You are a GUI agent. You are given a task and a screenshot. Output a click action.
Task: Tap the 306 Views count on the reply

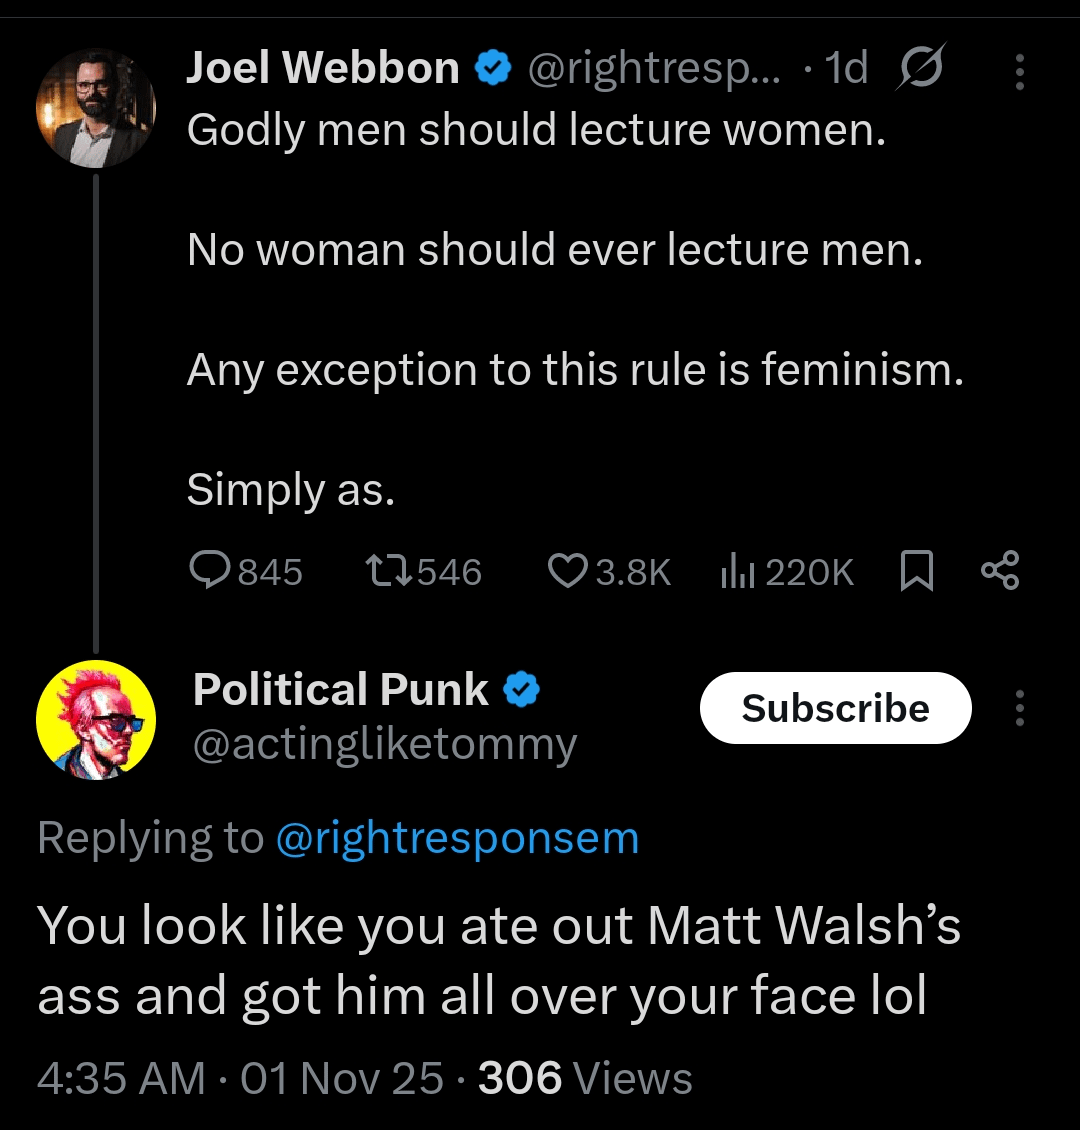585,1079
